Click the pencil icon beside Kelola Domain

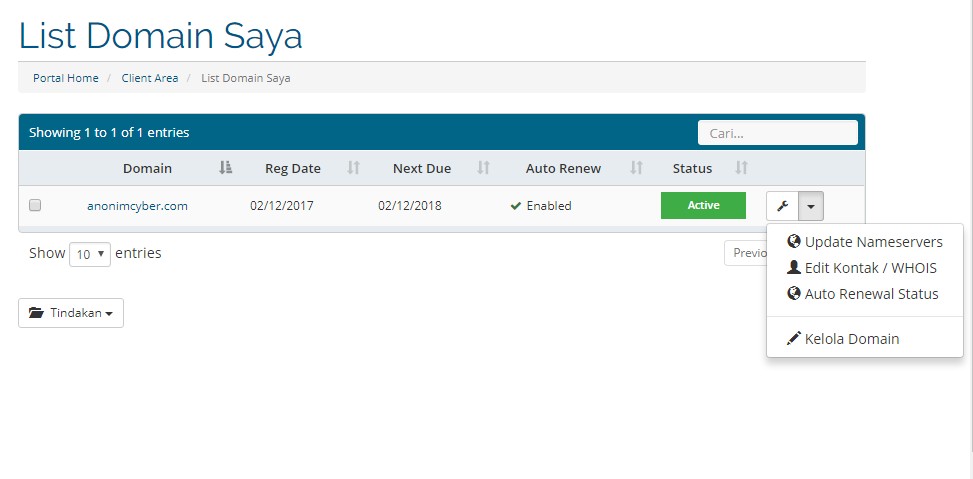point(794,339)
